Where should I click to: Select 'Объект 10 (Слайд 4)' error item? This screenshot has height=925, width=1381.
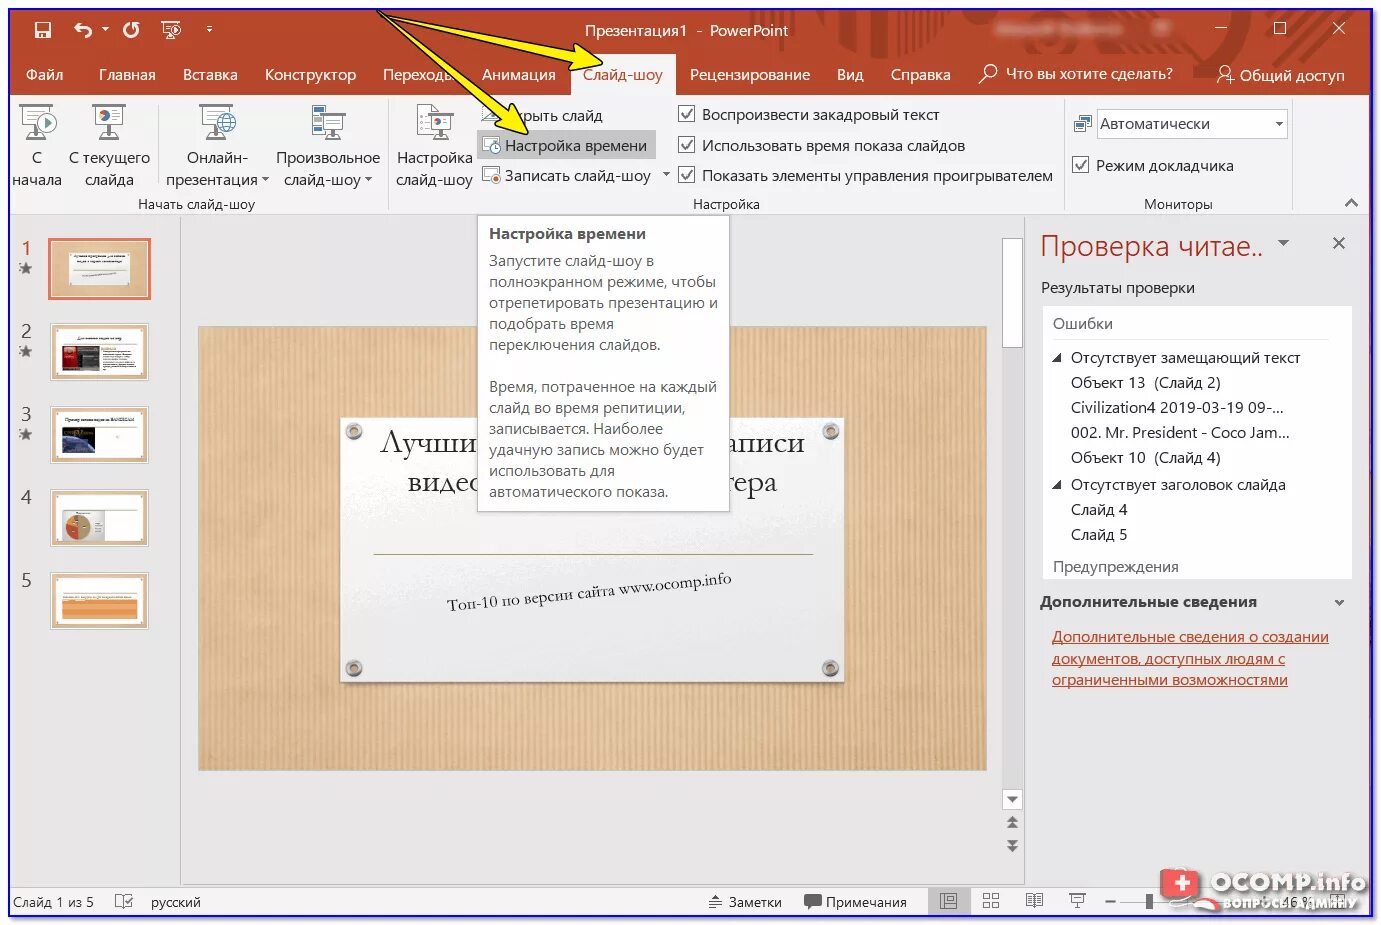coord(1146,457)
